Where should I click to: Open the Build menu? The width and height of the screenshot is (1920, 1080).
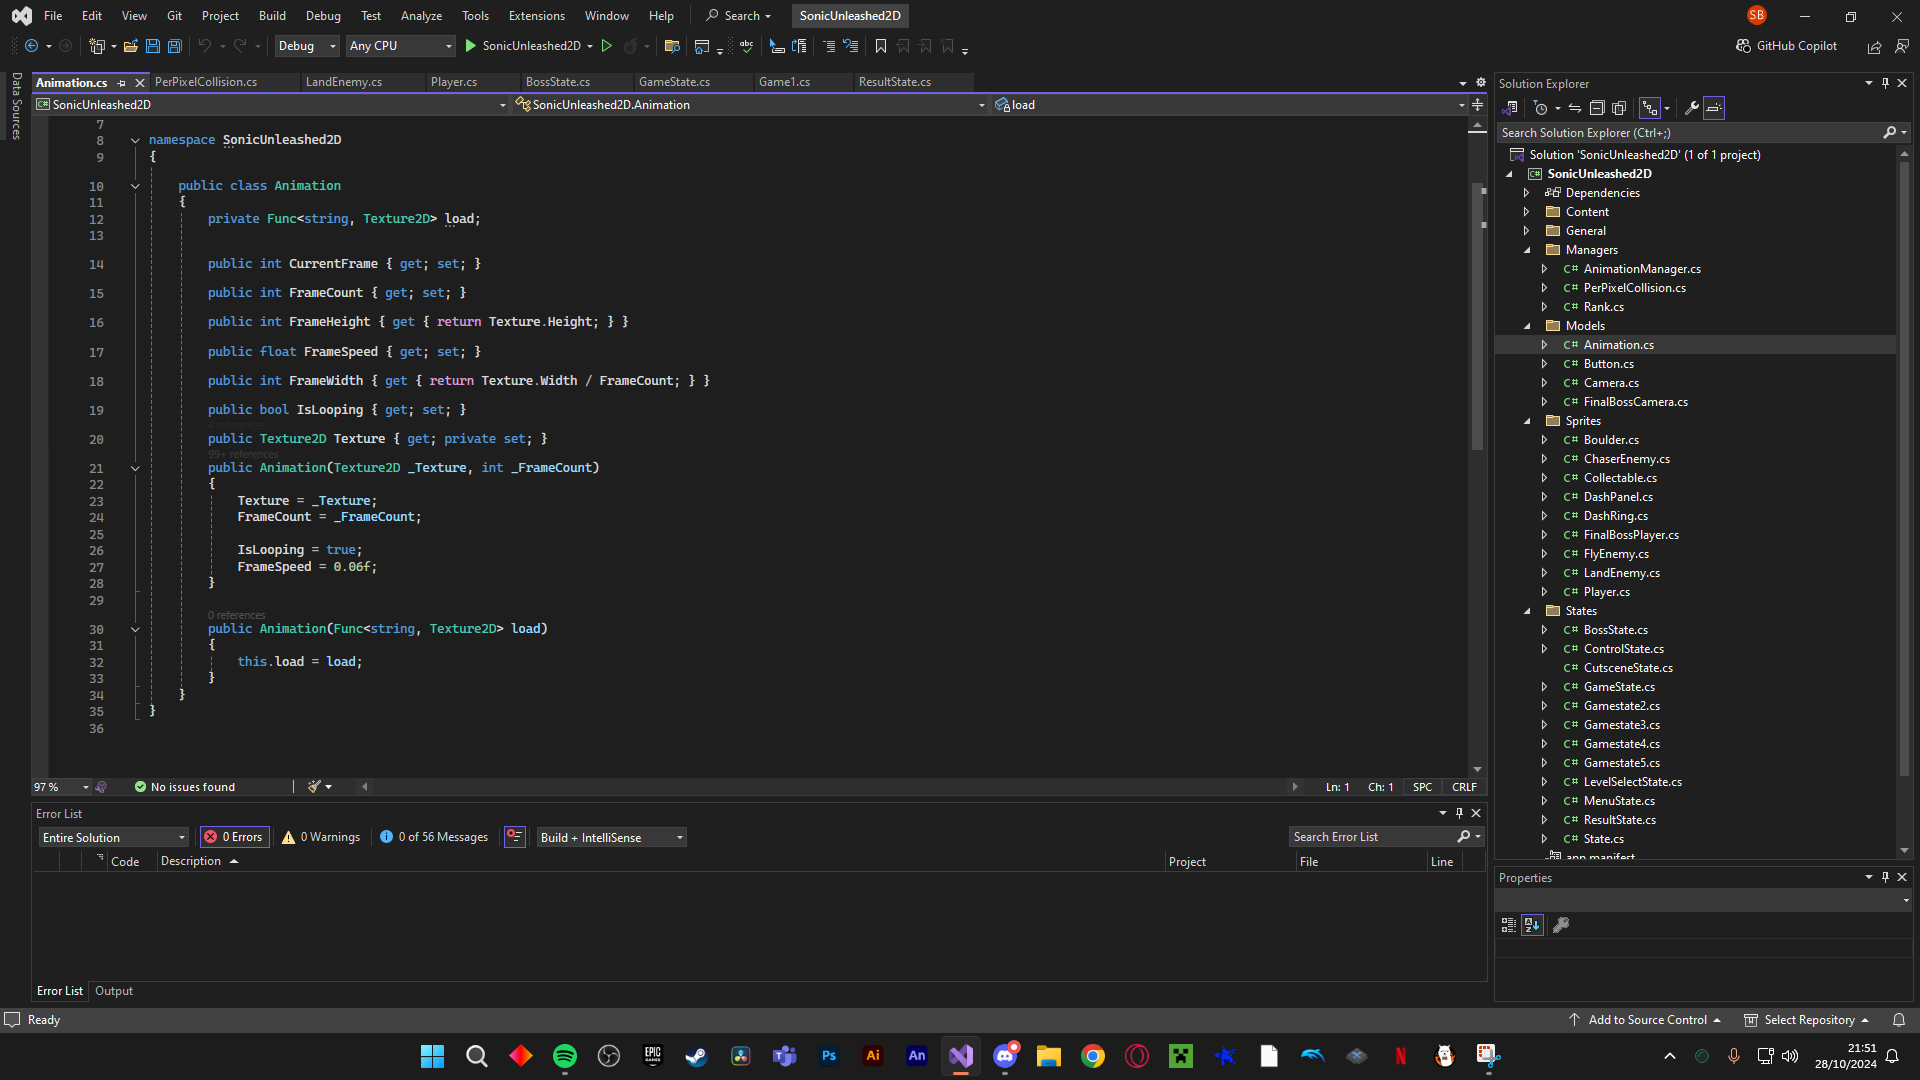(272, 15)
